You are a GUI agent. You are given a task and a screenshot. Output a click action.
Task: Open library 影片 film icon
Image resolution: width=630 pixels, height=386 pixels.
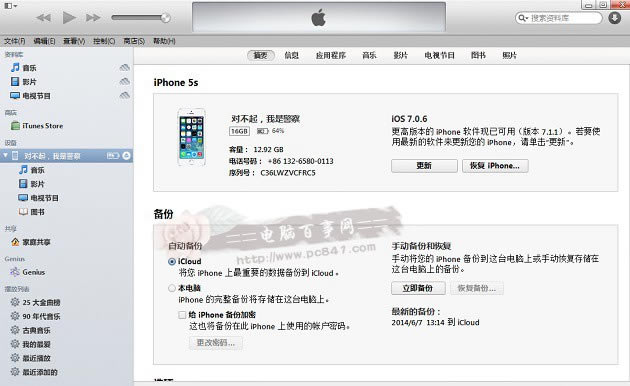point(15,82)
